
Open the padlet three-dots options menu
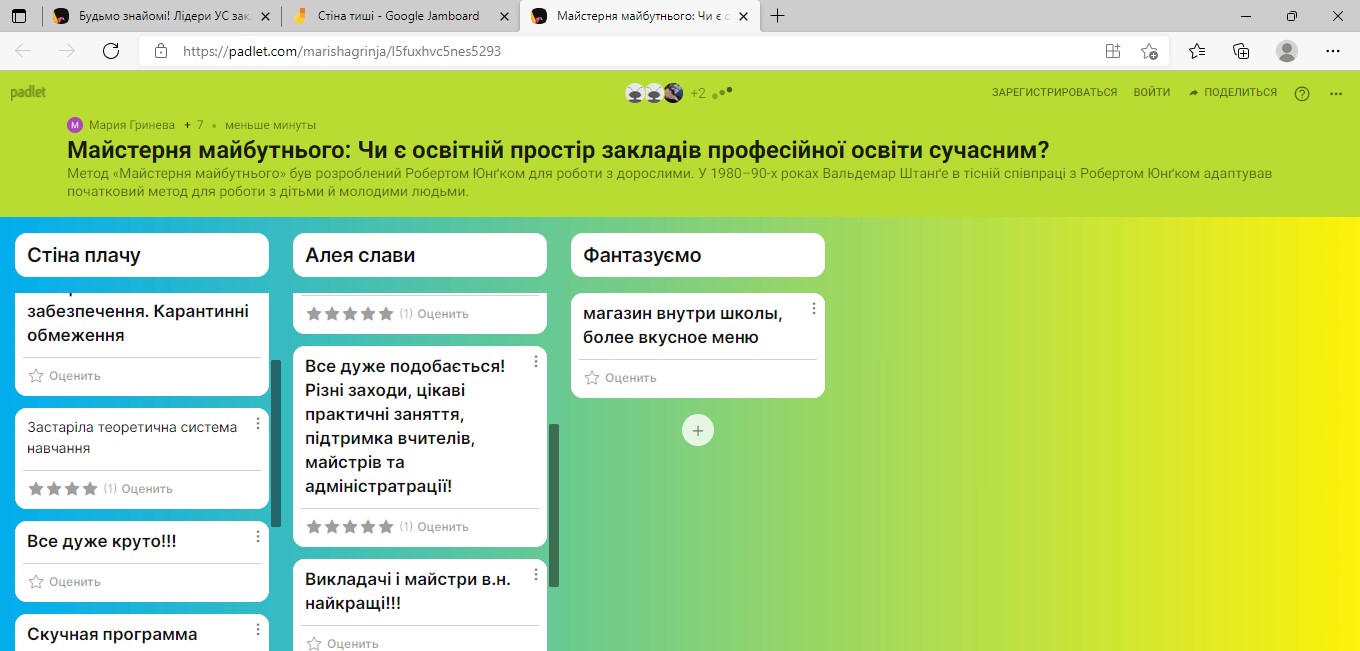[x=1336, y=93]
